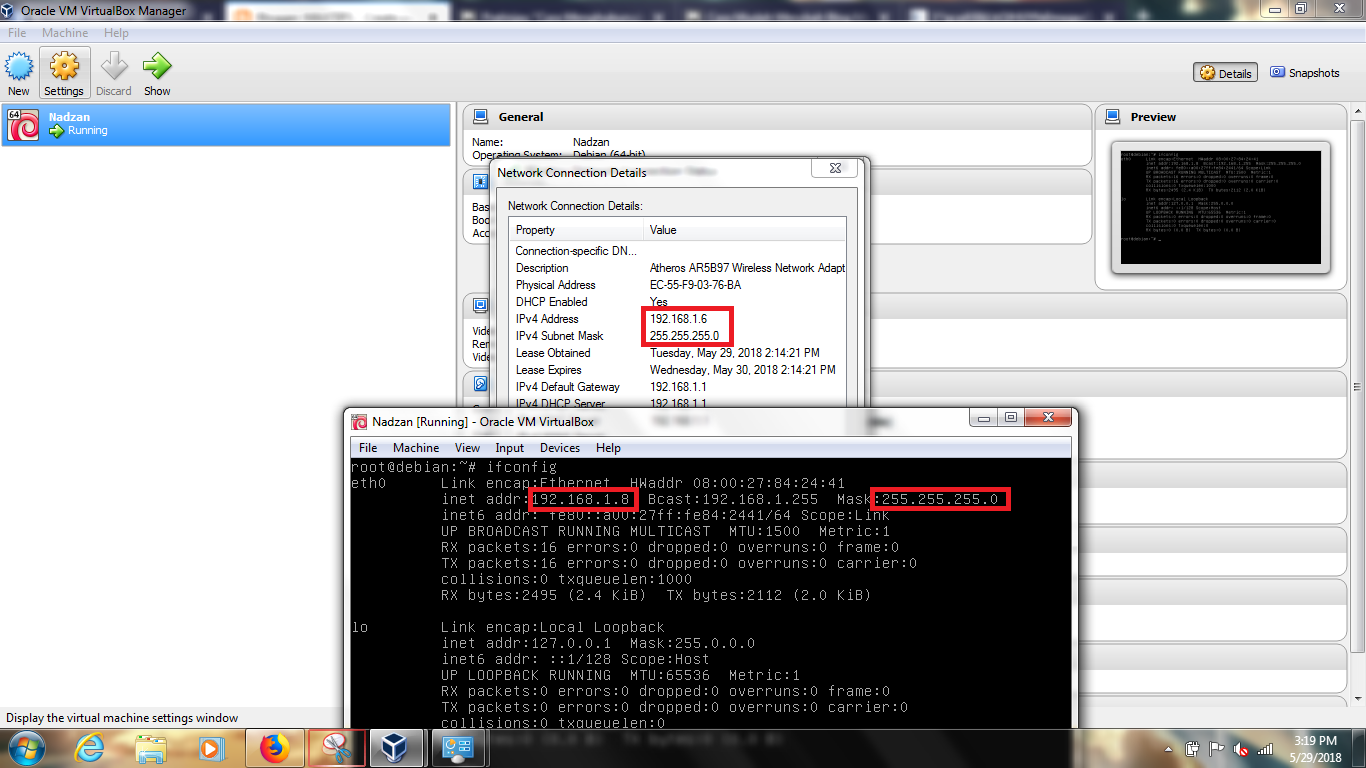Screen dimensions: 1366x768
Task: Click the power plug tray icon
Action: point(1193,748)
